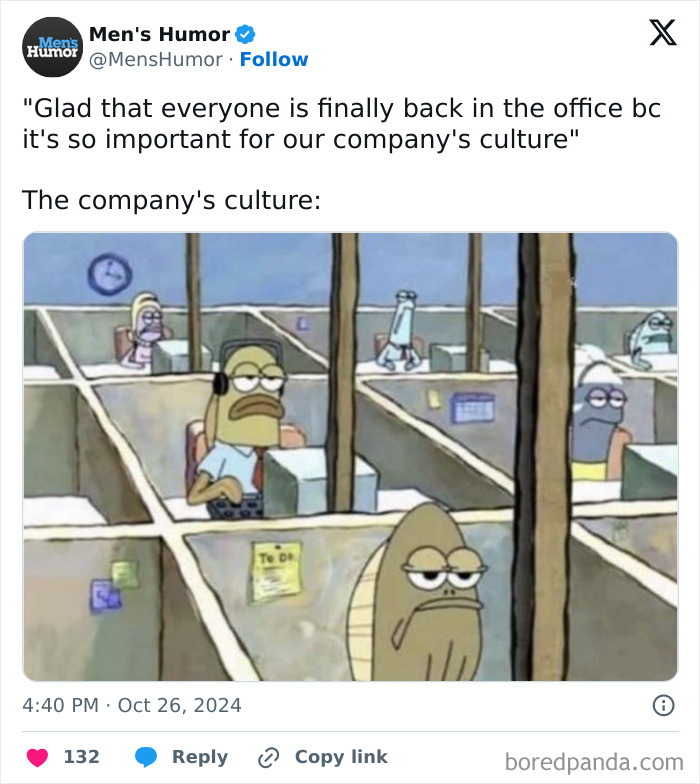Screen dimensions: 700x784
Task: Click the Copy link text
Action: click(341, 756)
